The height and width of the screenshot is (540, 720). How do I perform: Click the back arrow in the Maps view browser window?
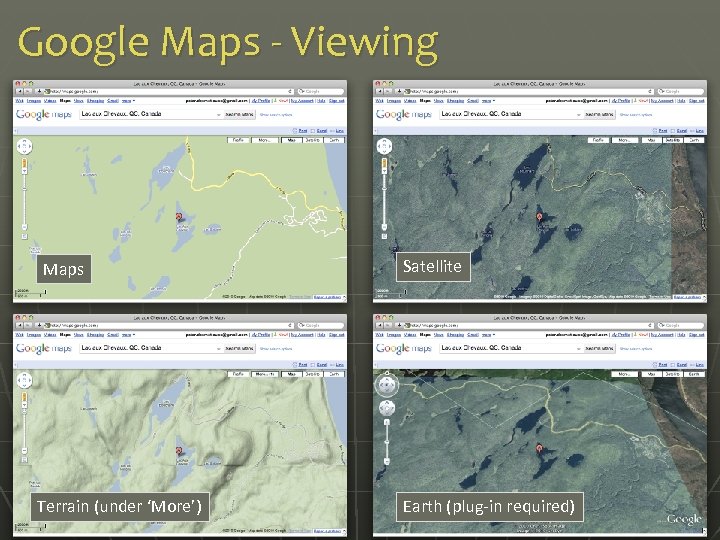click(19, 91)
